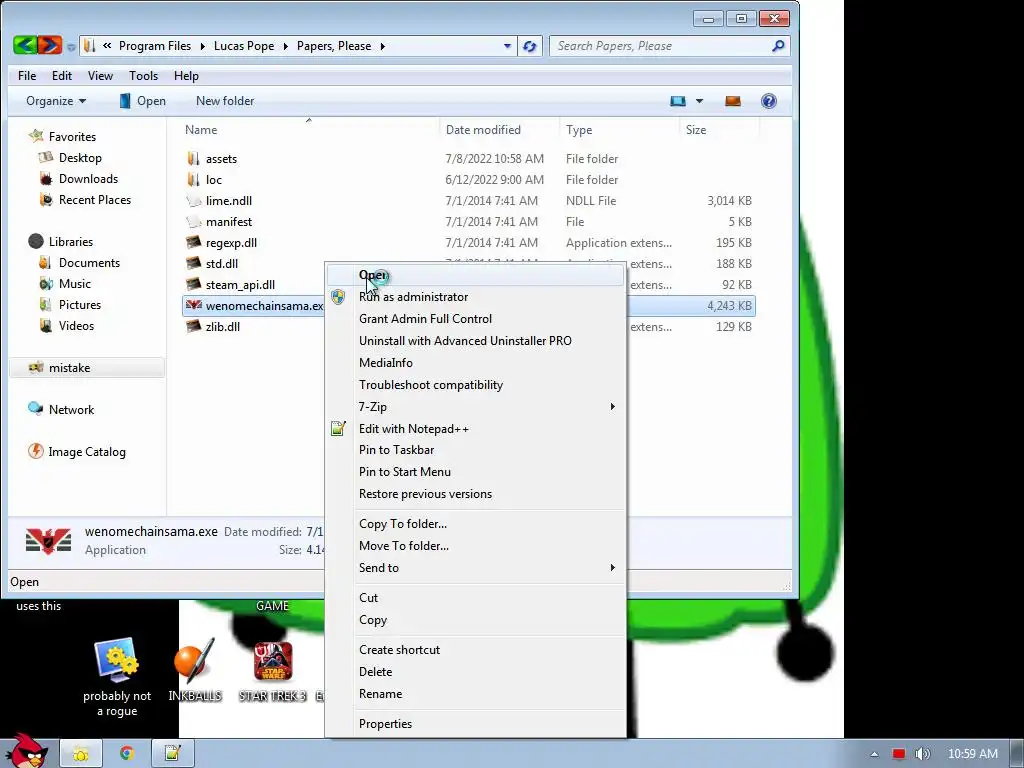Open the Organize dropdown
Image resolution: width=1024 pixels, height=768 pixels.
[x=56, y=101]
